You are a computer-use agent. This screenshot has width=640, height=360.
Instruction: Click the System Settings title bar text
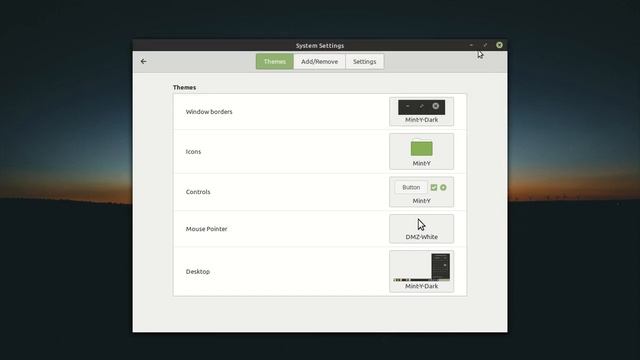pyautogui.click(x=320, y=45)
